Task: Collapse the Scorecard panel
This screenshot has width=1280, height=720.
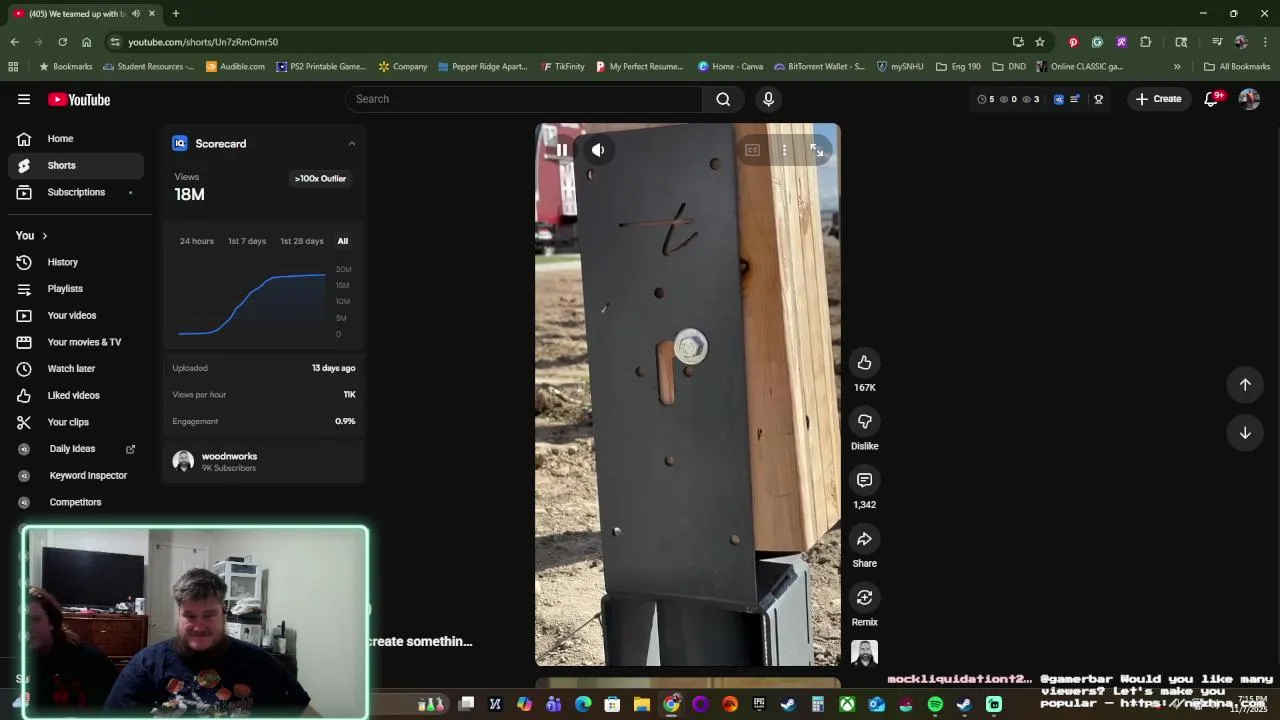Action: (352, 144)
